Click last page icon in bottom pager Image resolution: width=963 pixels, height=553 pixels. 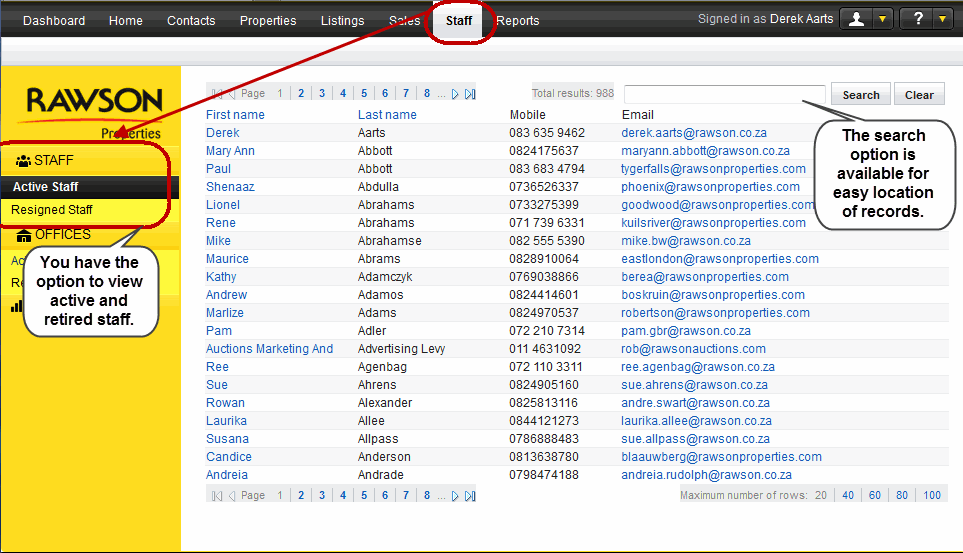click(x=470, y=496)
